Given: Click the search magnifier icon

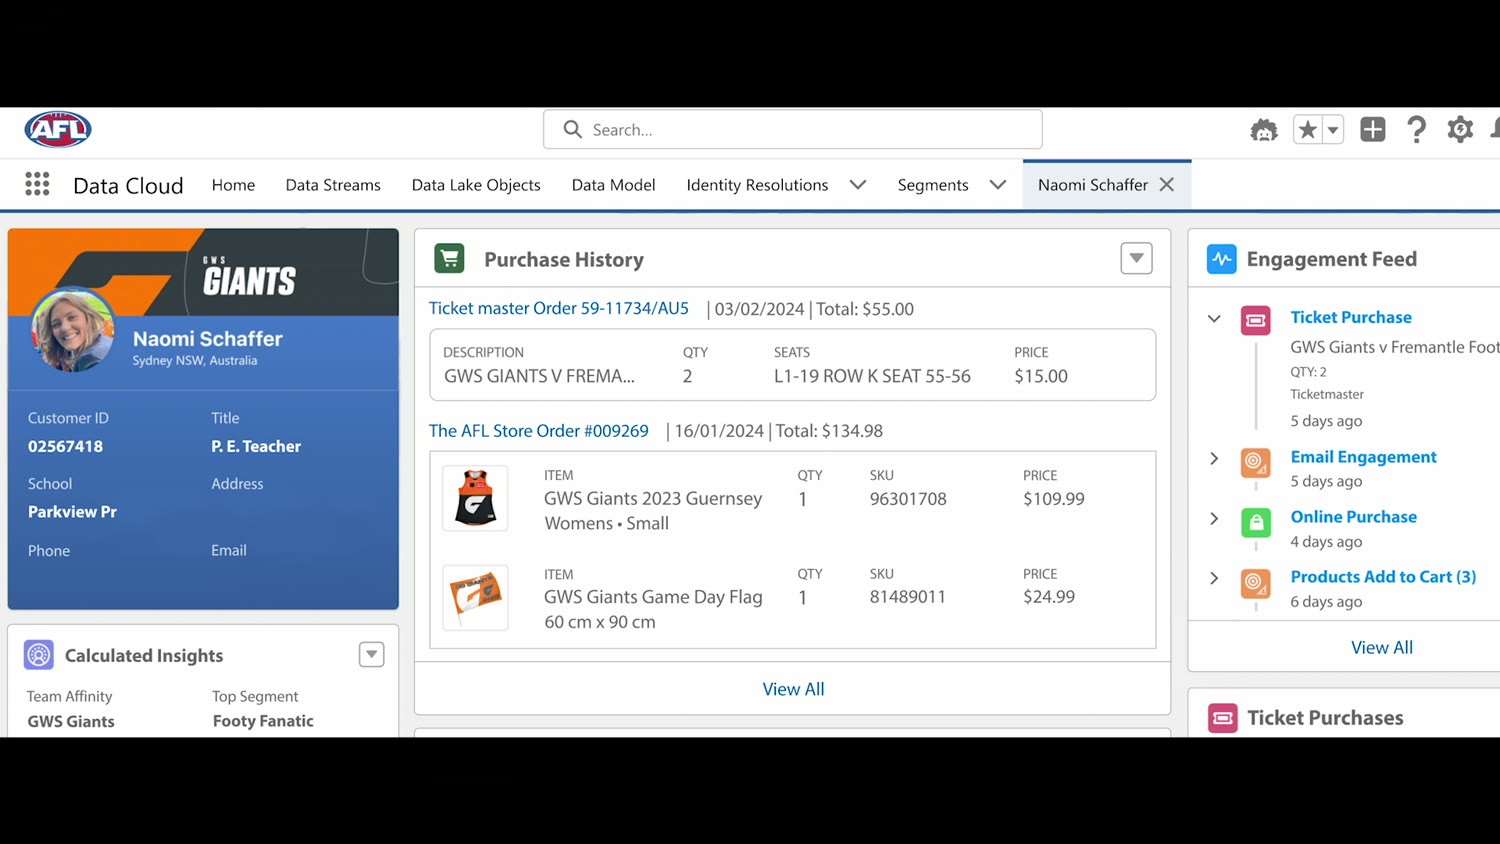Looking at the screenshot, I should [573, 129].
